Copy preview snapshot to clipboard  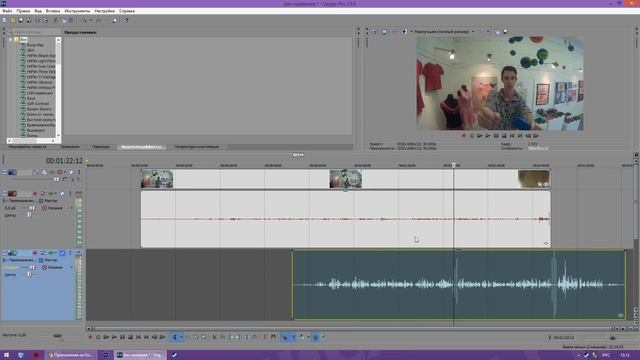coord(497,31)
